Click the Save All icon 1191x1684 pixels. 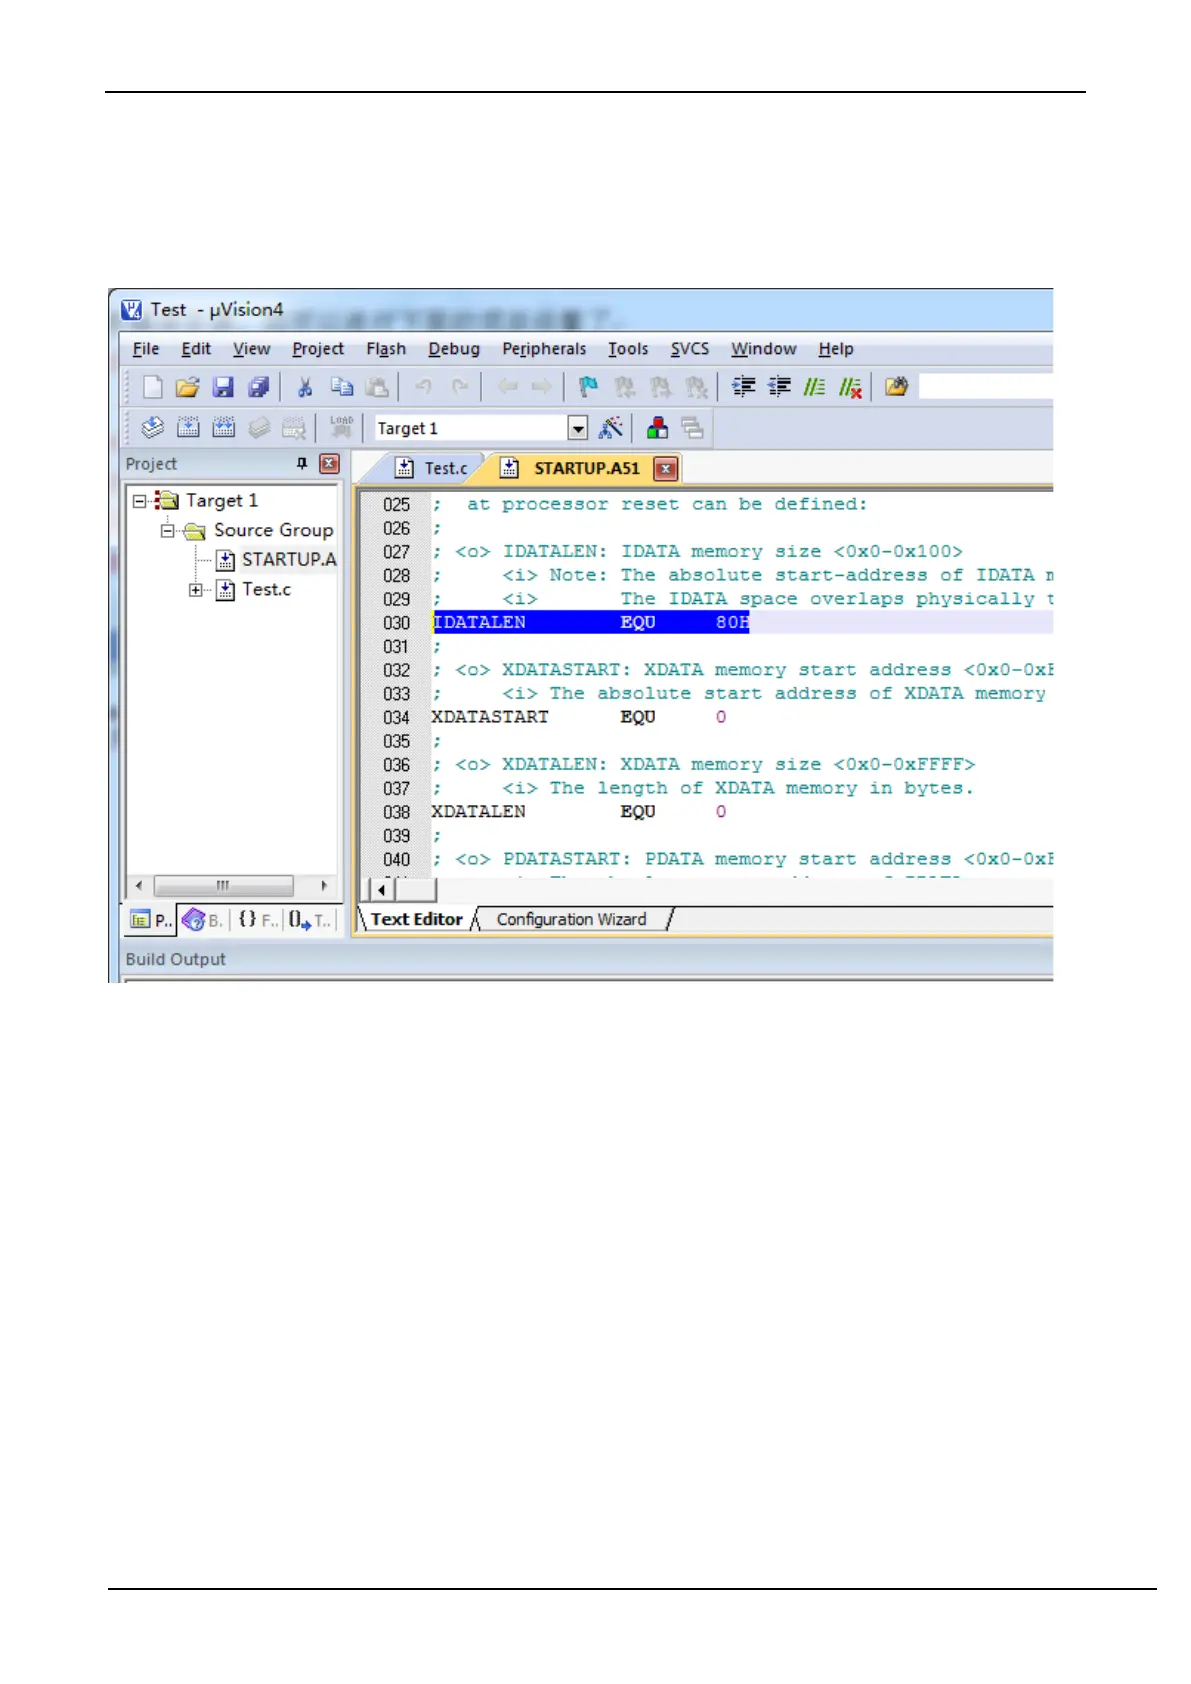(x=258, y=387)
